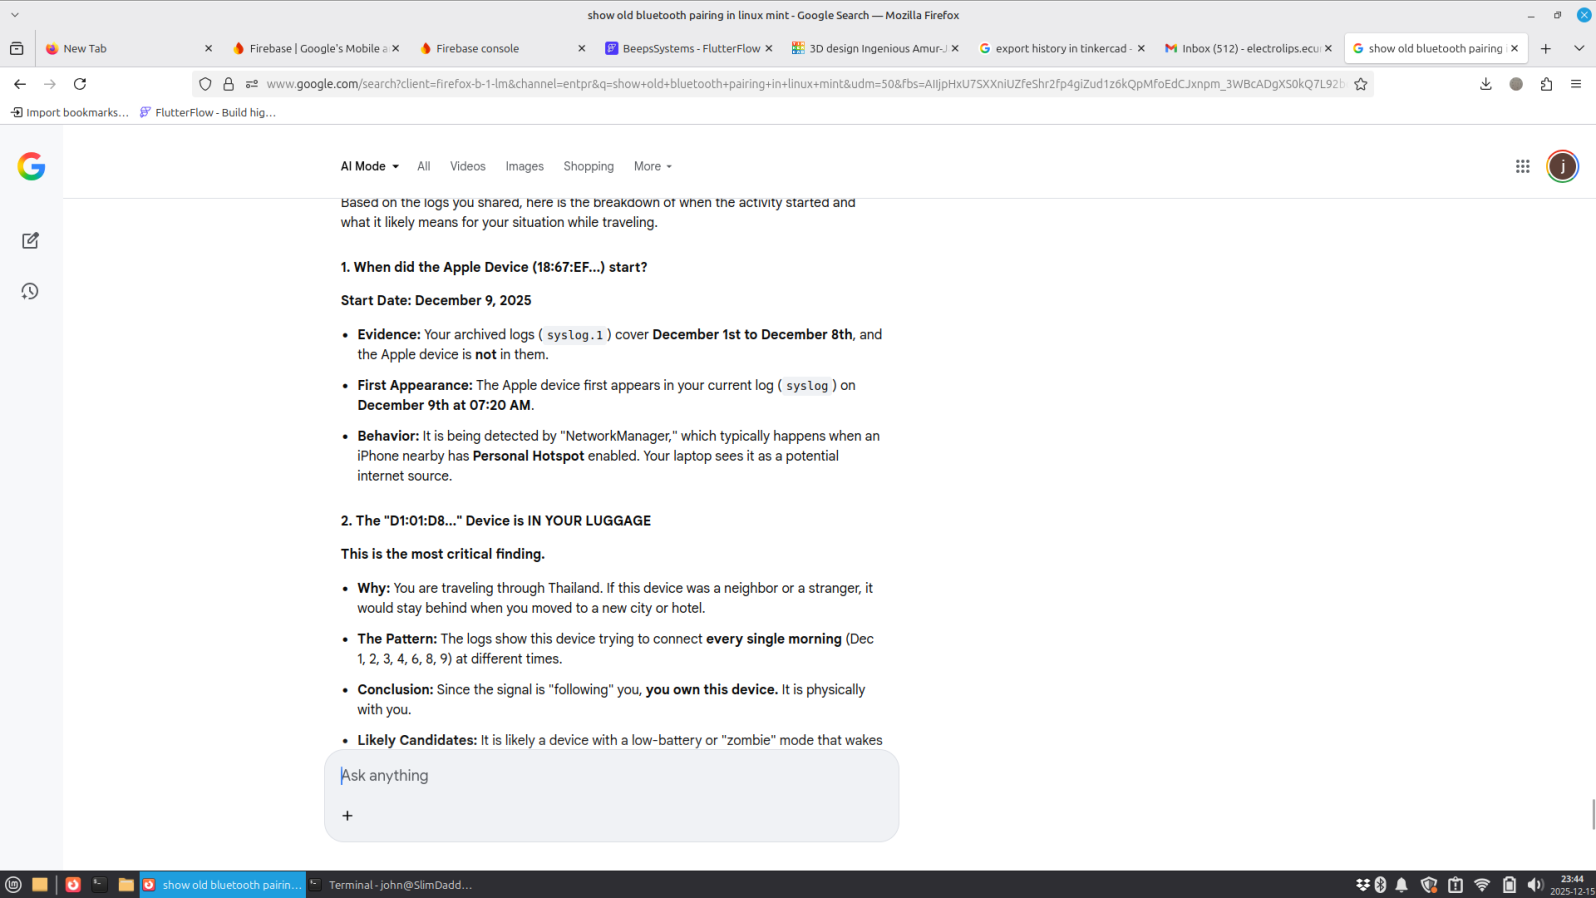The image size is (1596, 898).
Task: Click the volume icon in system tray
Action: [1535, 885]
